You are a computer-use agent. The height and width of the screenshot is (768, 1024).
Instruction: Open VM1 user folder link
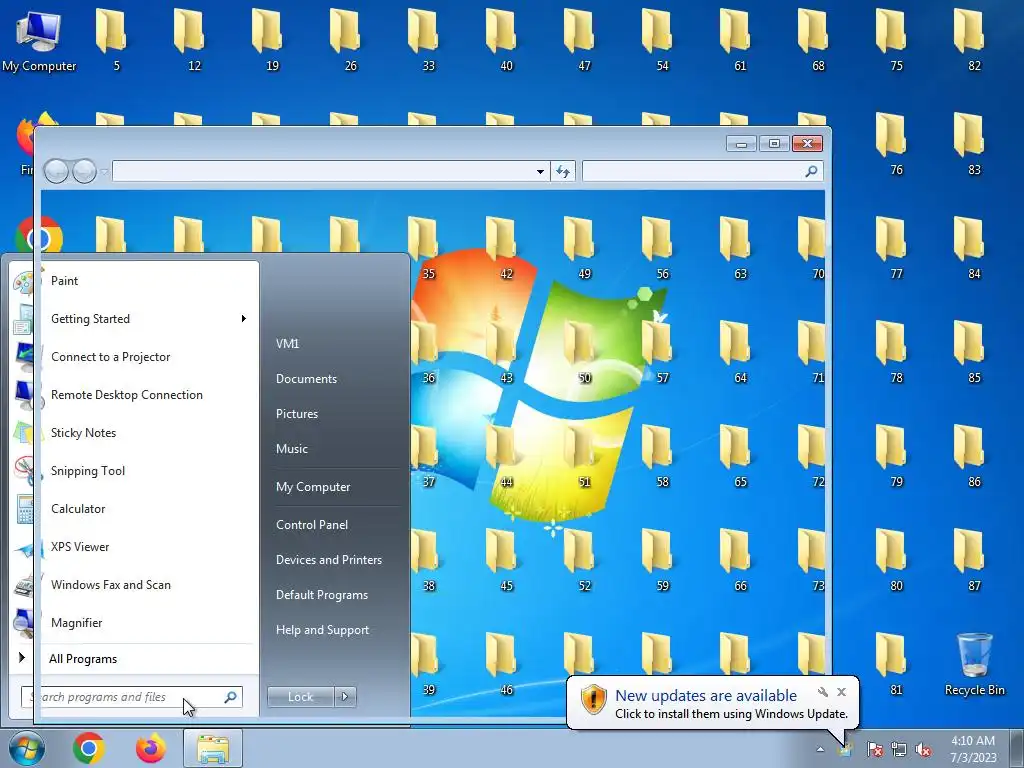click(x=334, y=344)
